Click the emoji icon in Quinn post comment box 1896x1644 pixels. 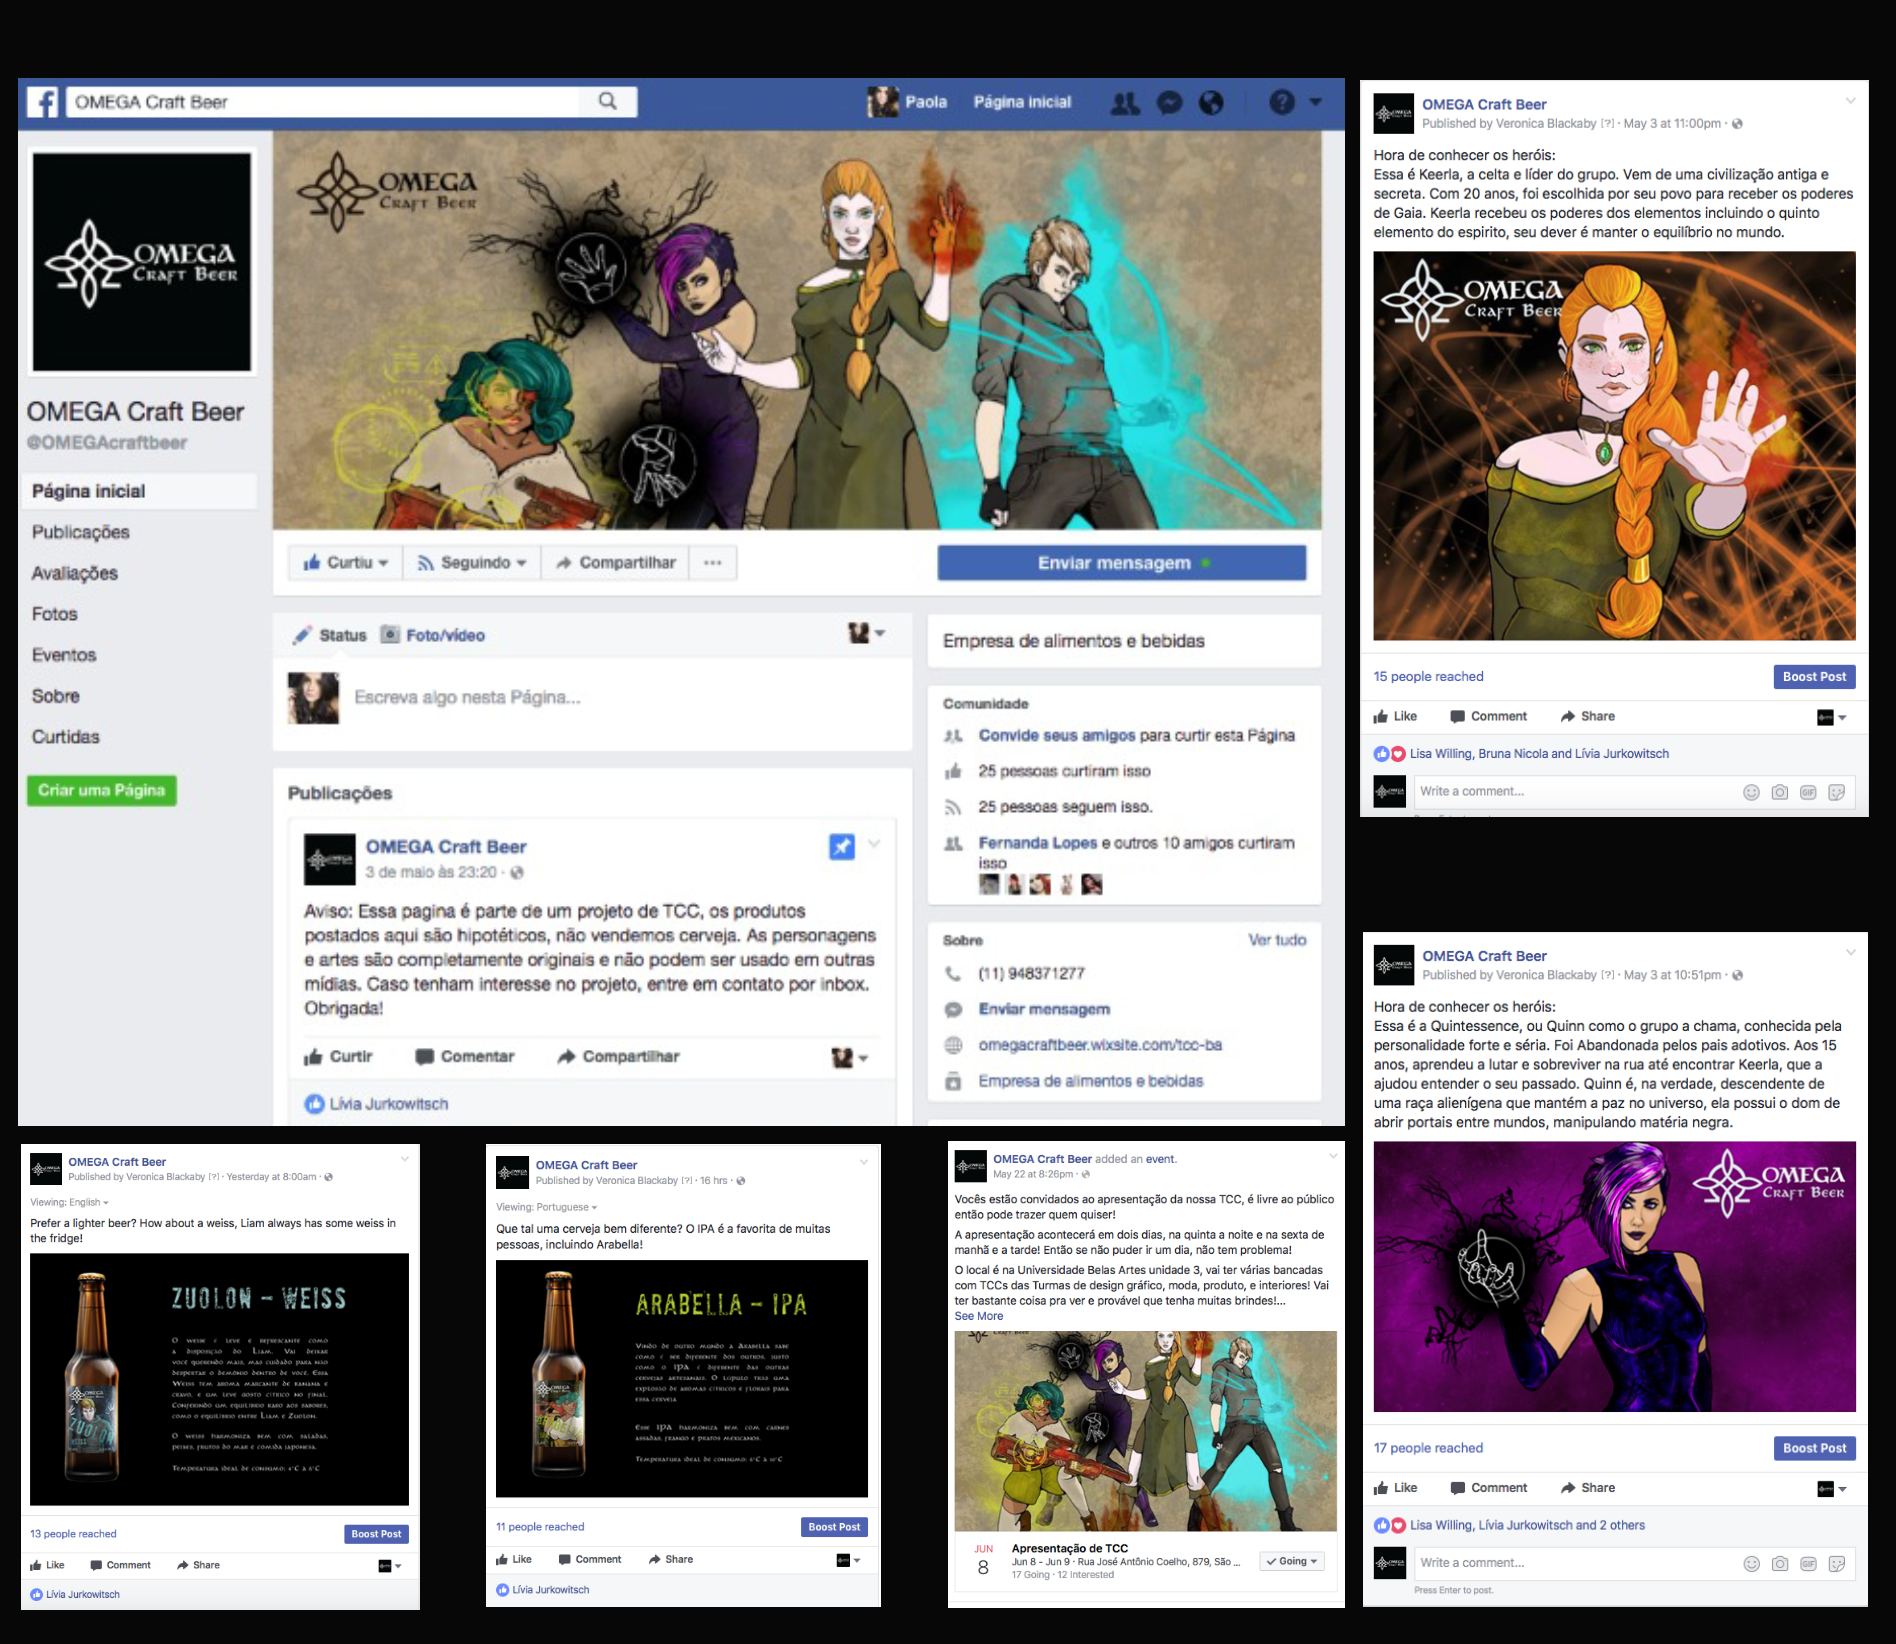coord(1751,1564)
